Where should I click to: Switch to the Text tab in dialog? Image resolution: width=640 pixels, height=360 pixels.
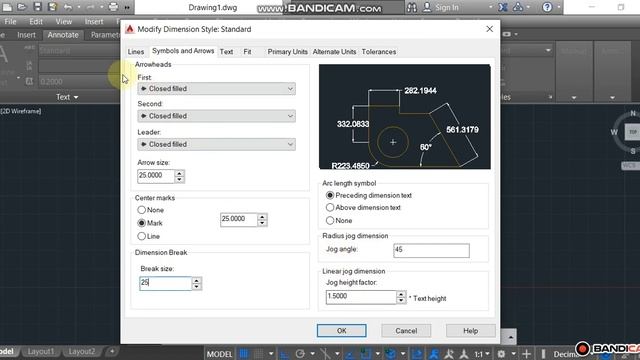coord(226,52)
